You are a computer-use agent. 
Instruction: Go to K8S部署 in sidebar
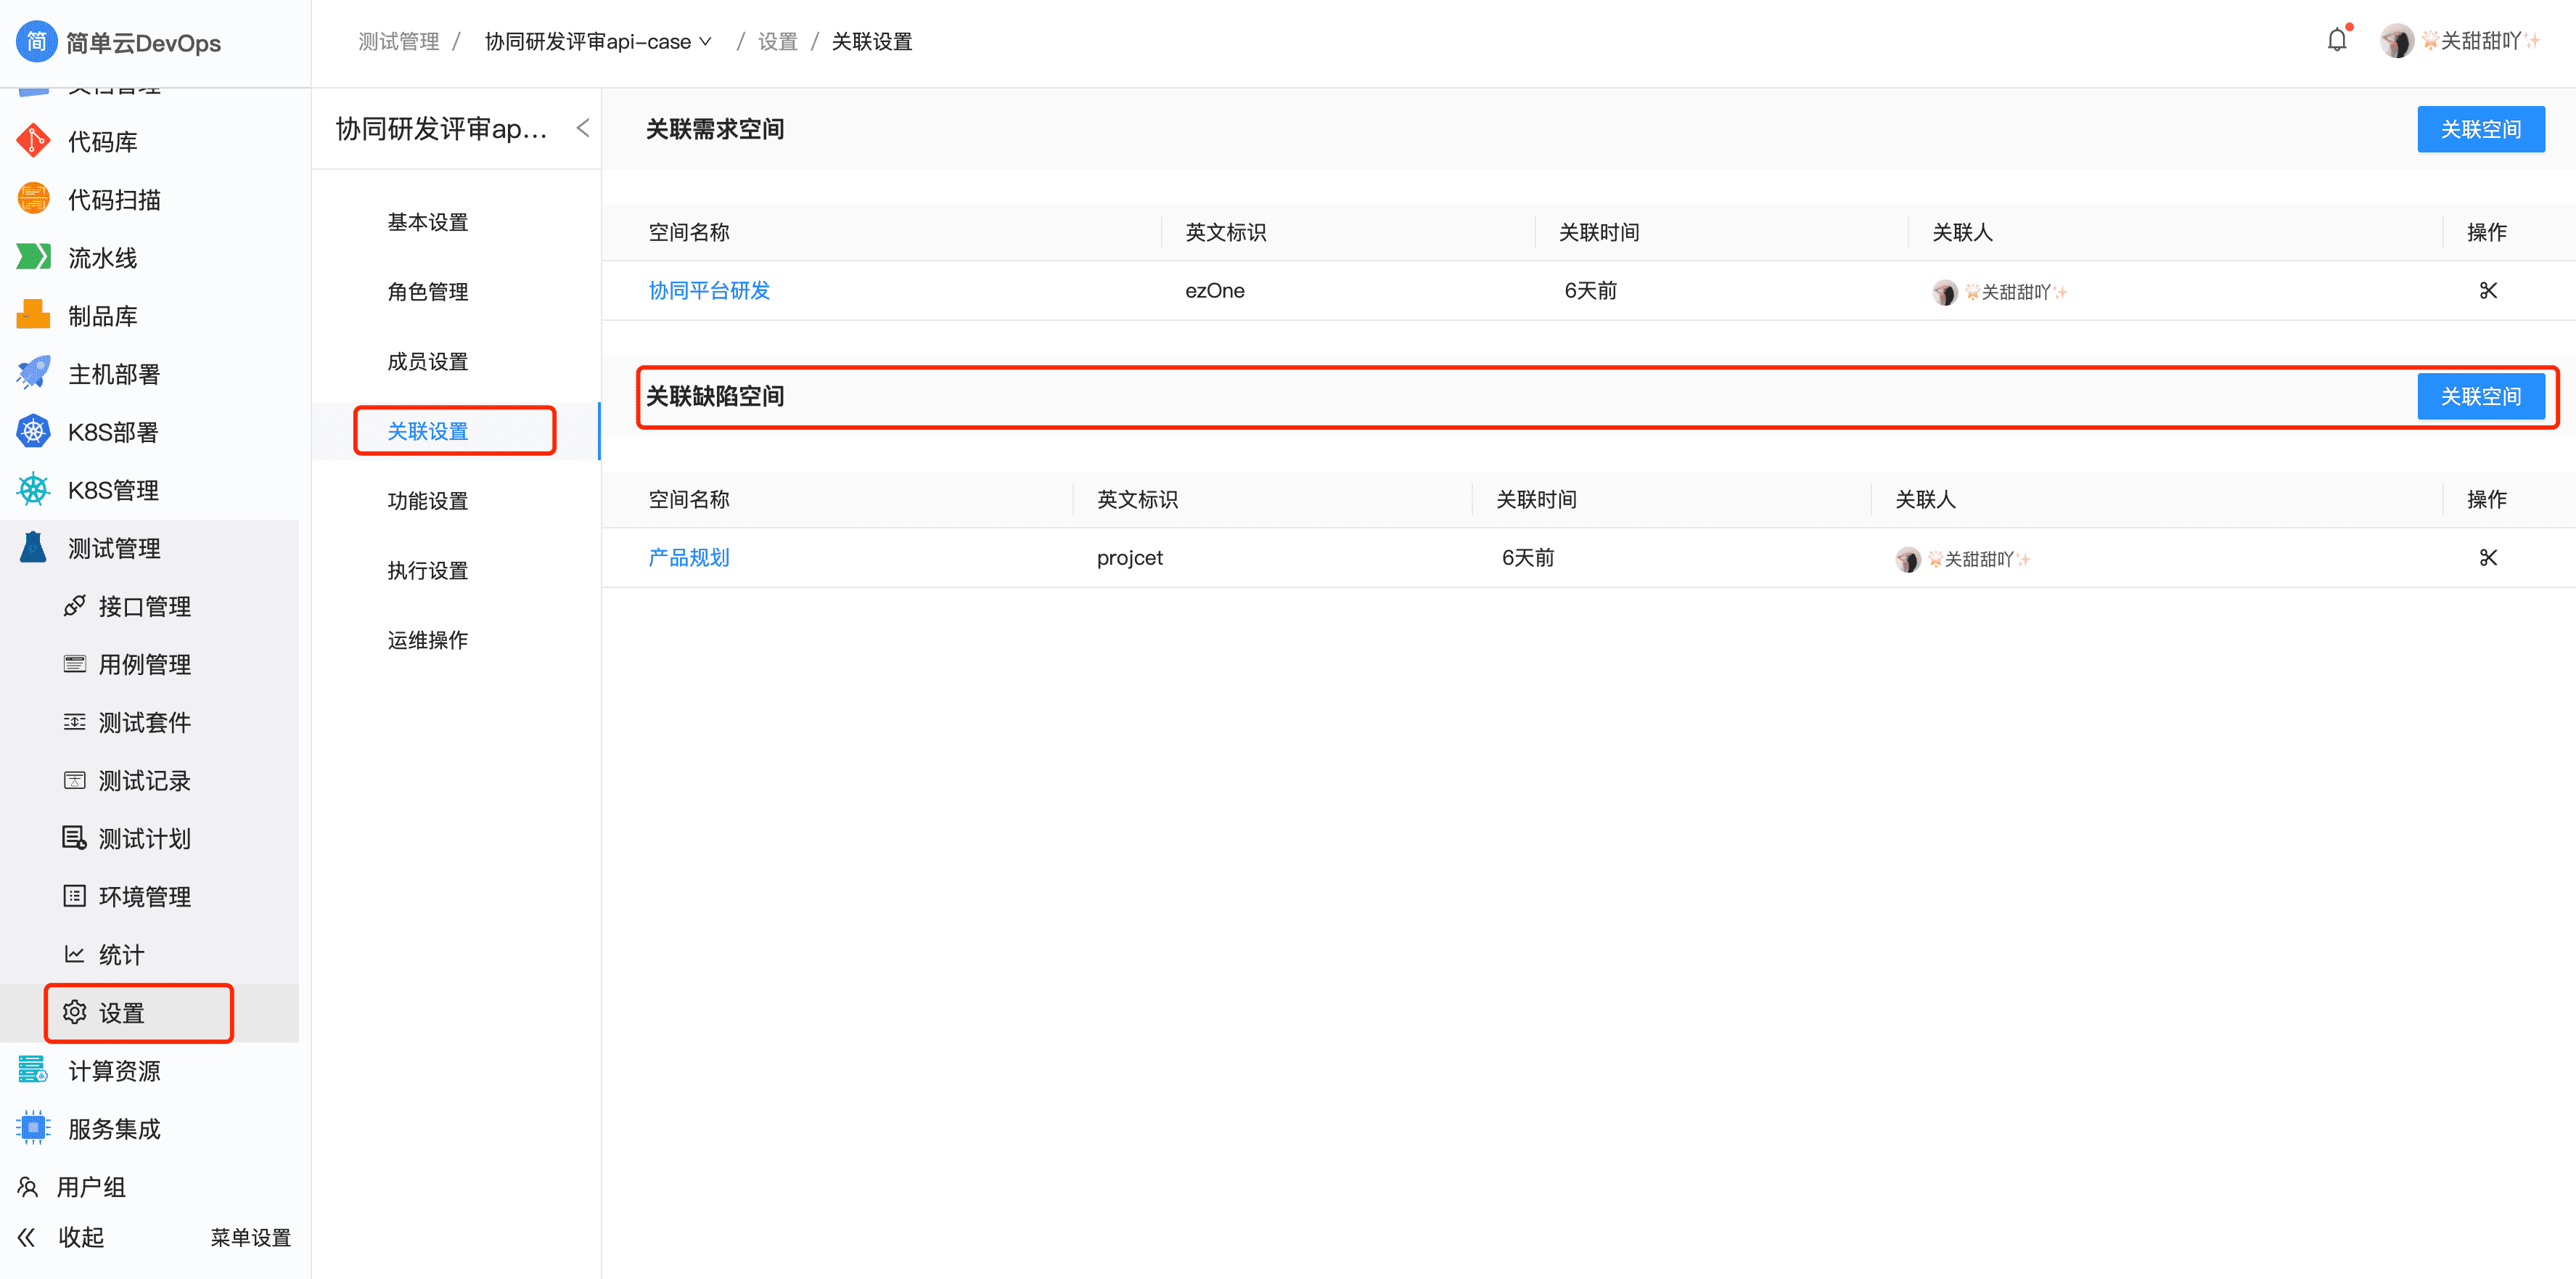coord(112,432)
